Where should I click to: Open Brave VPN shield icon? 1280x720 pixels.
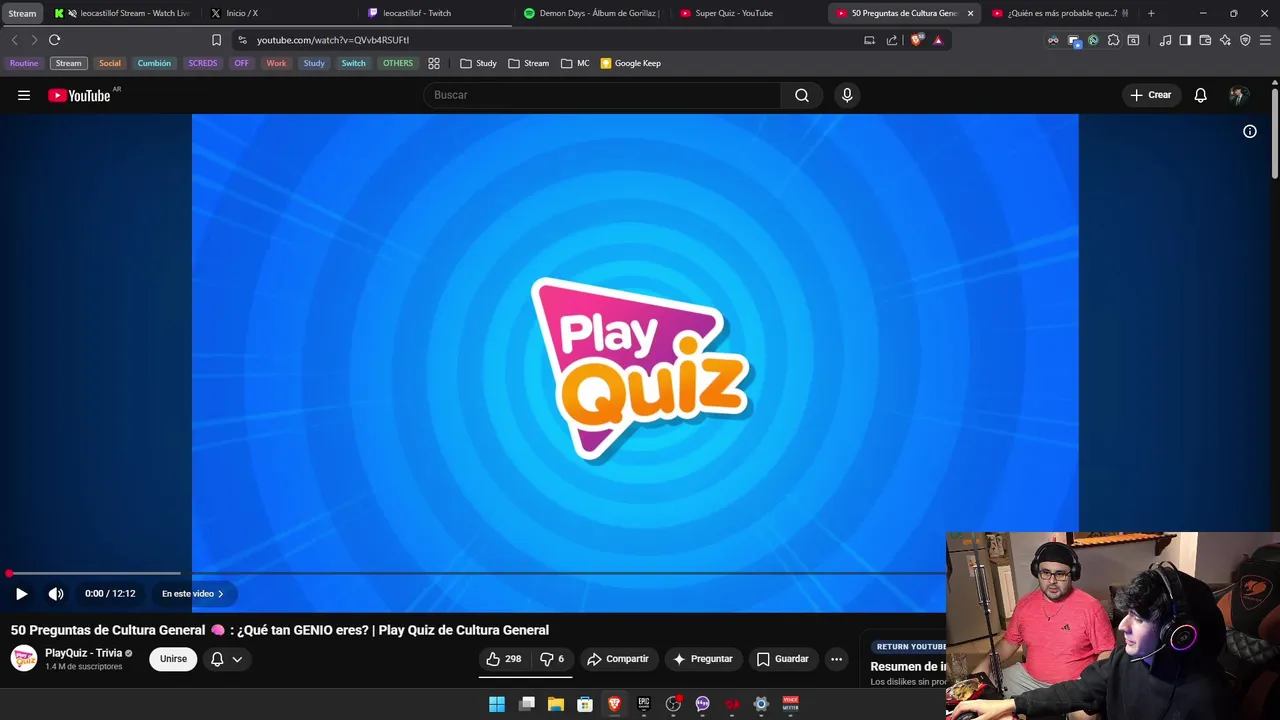point(1245,40)
